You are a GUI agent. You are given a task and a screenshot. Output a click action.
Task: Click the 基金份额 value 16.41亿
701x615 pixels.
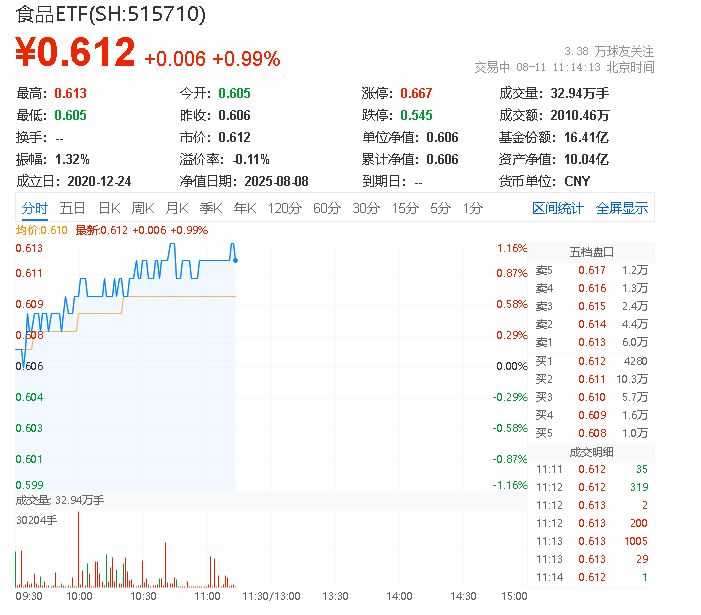pos(586,137)
